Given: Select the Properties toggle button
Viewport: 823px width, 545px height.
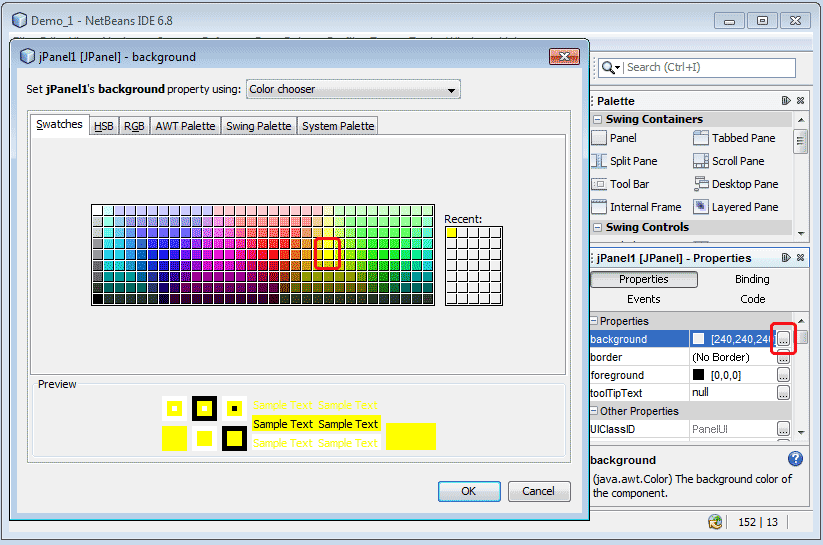Looking at the screenshot, I should (644, 279).
